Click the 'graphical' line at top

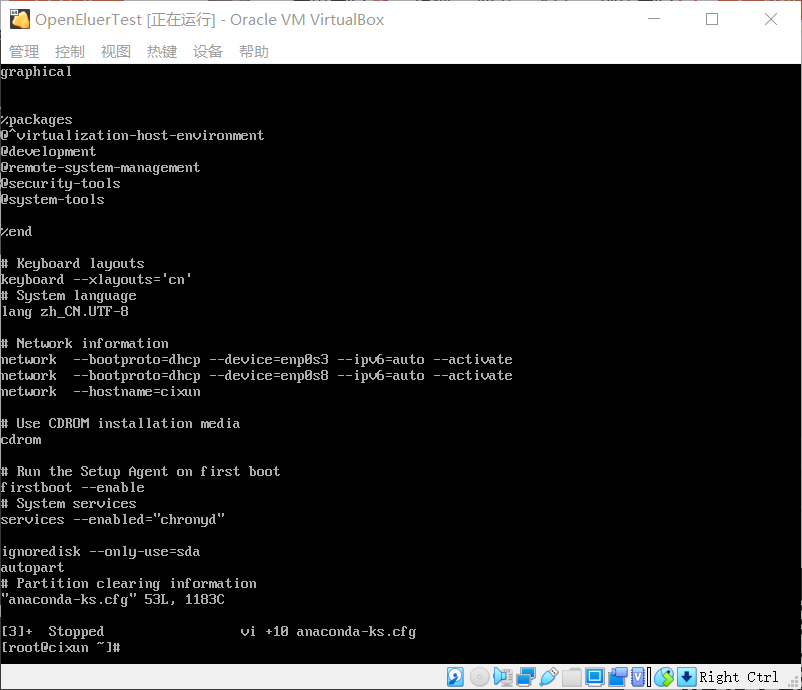36,72
